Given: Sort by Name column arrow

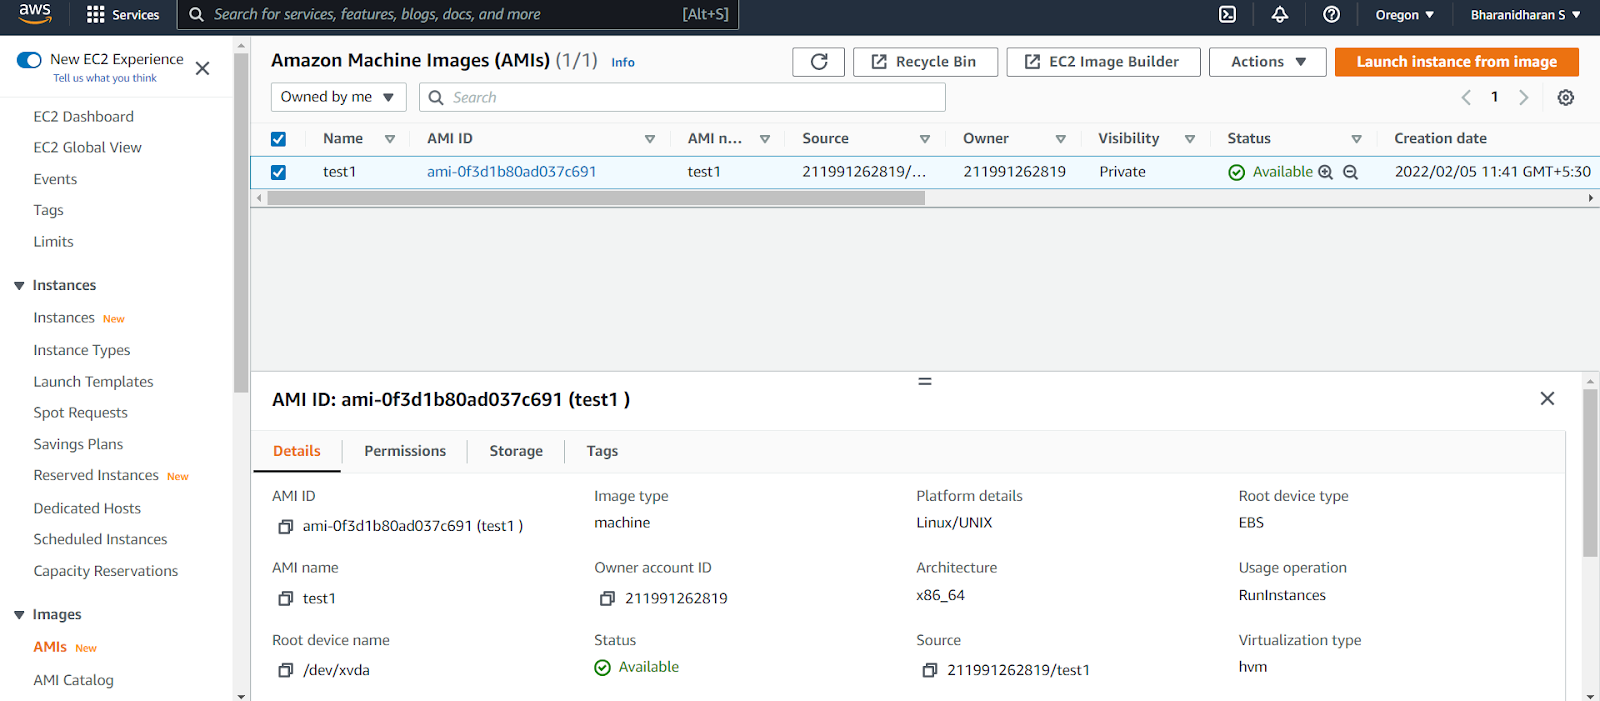Looking at the screenshot, I should (390, 139).
